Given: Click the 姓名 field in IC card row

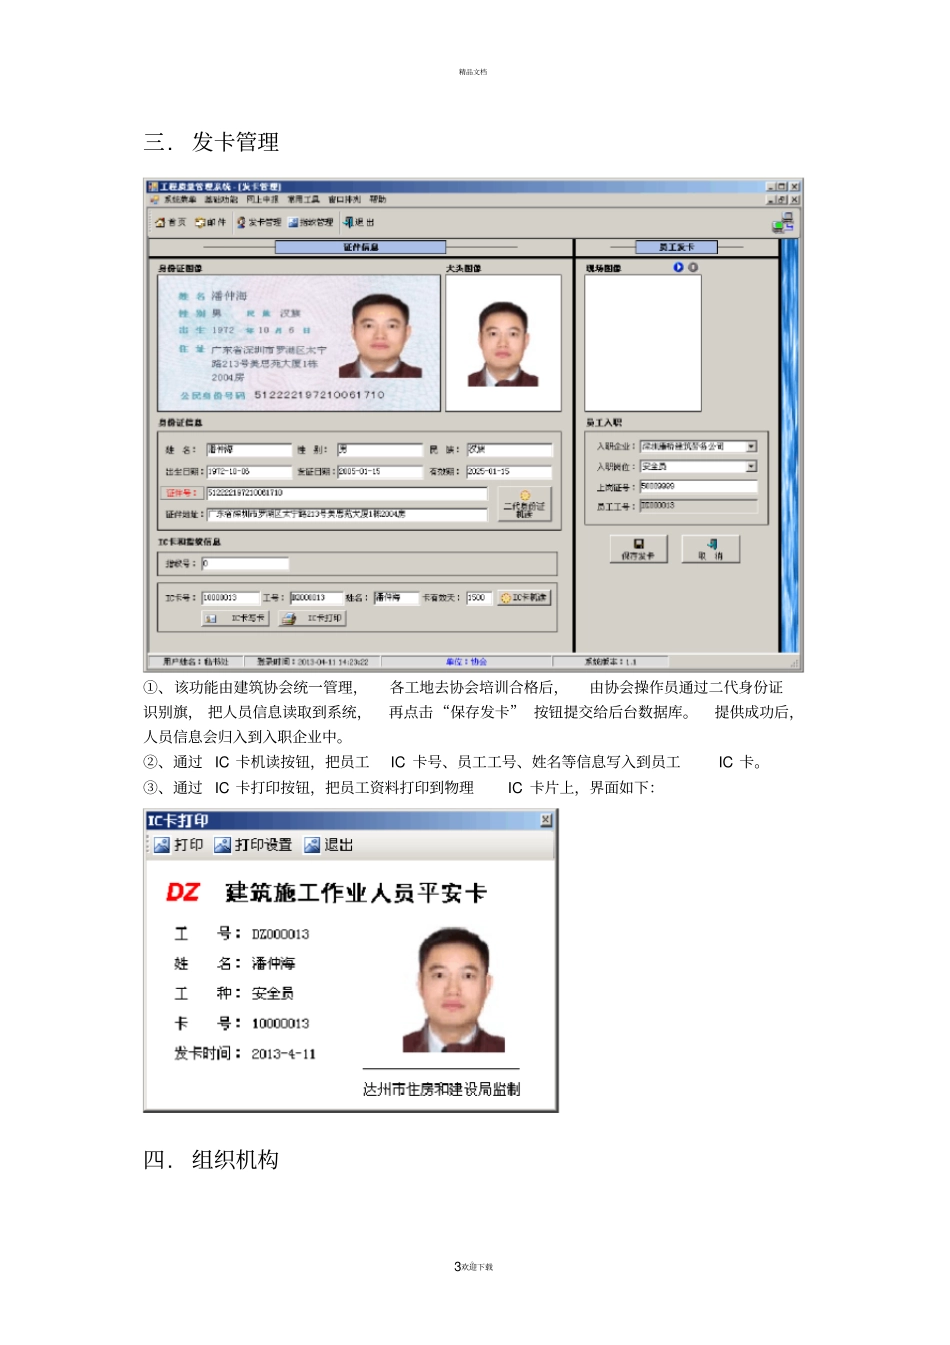Looking at the screenshot, I should pyautogui.click(x=395, y=598).
